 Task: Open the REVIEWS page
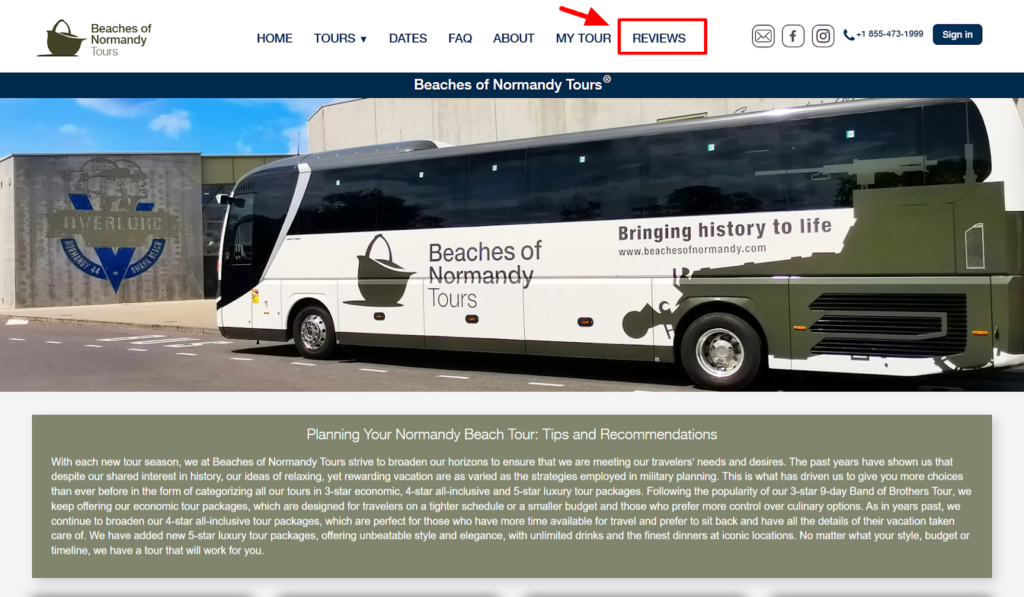[659, 39]
